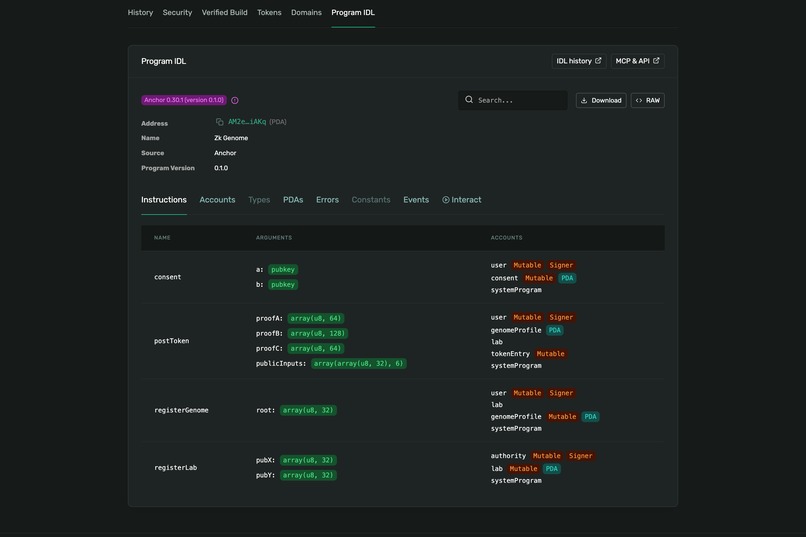The width and height of the screenshot is (806, 537).
Task: Open the Domains tab
Action: click(x=306, y=12)
